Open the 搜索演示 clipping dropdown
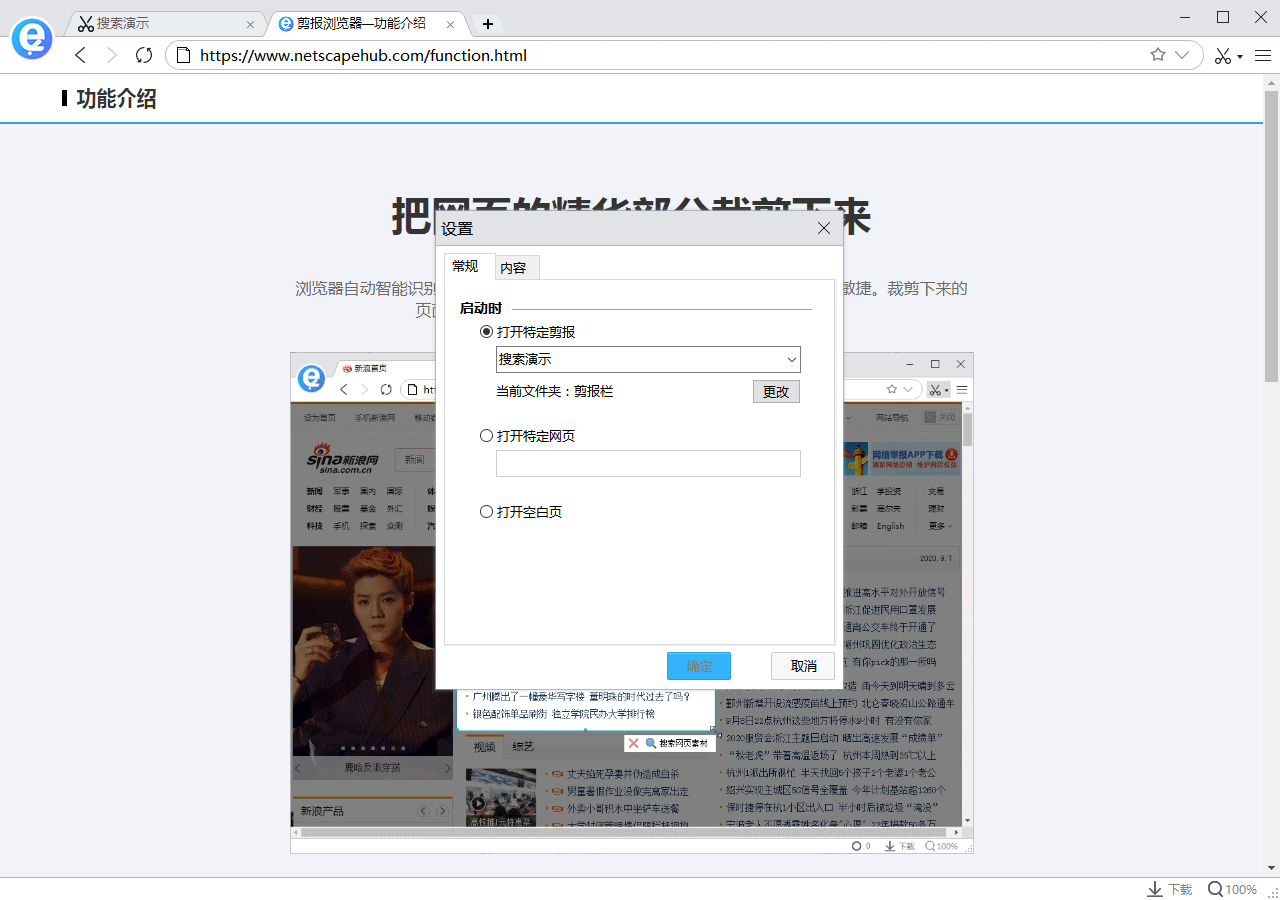The height and width of the screenshot is (900, 1280). point(648,359)
